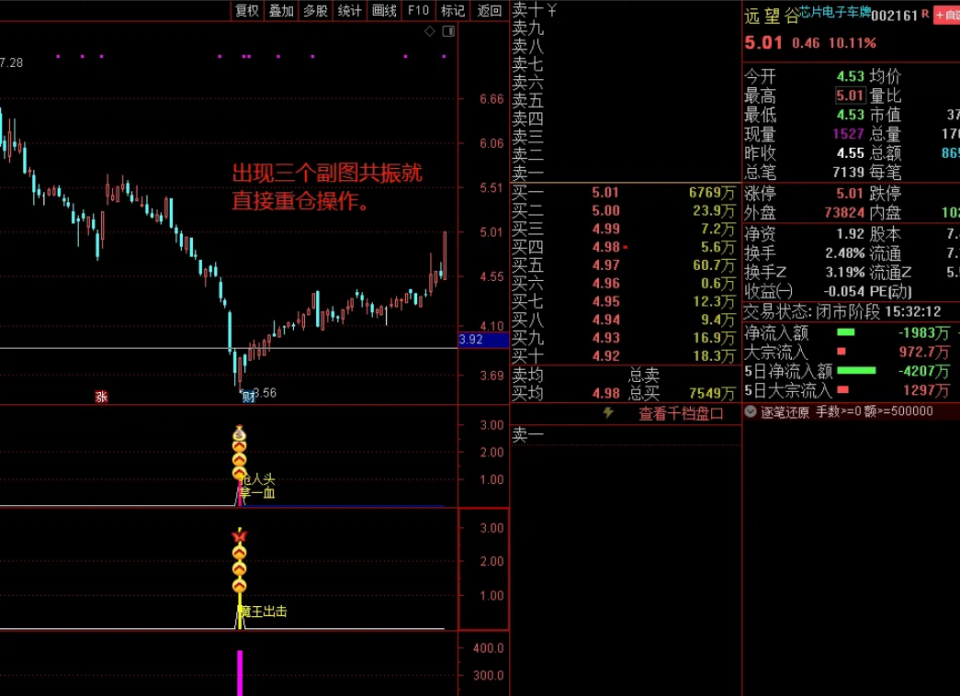Expand the 逐笔还原 filter dropdown arrow
Viewport: 960px width, 696px height.
(751, 411)
